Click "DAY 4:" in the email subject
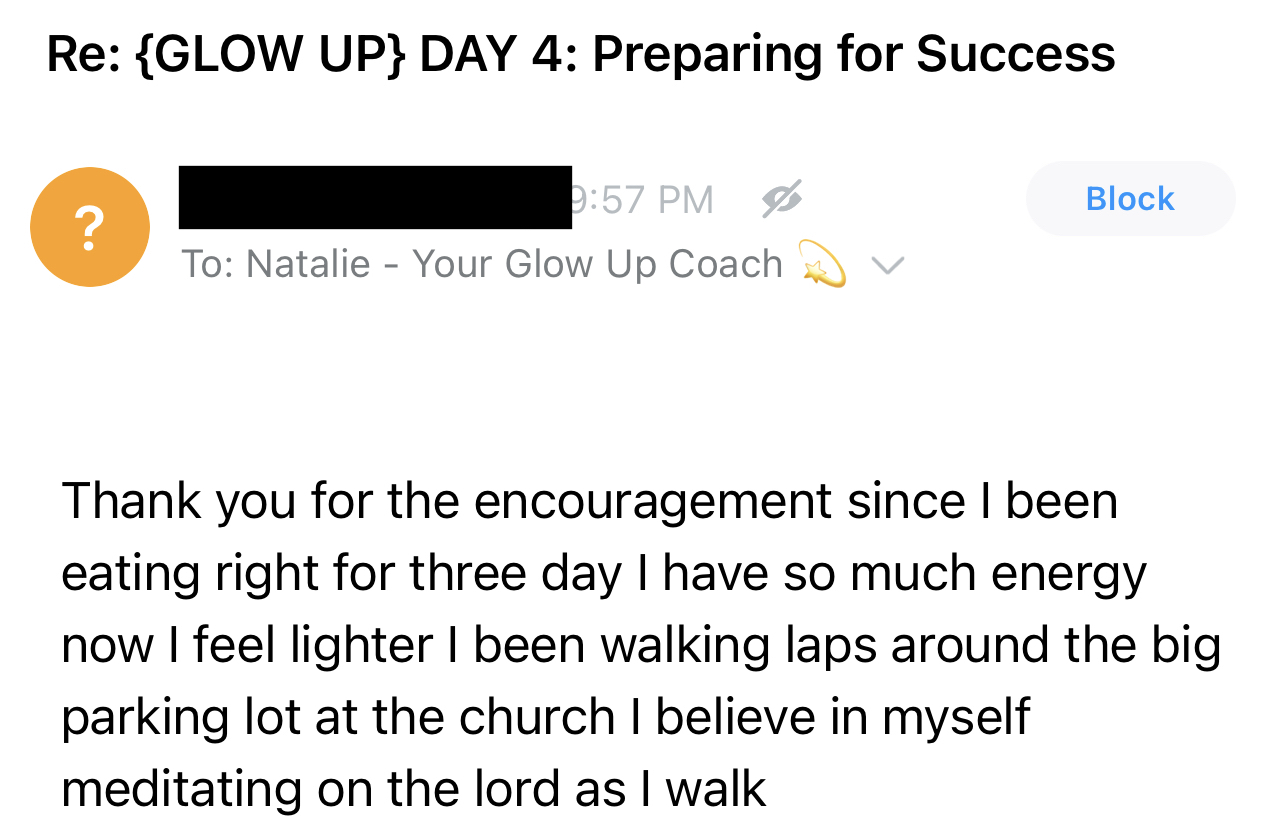Screen dimensions: 1284x834 (499, 53)
